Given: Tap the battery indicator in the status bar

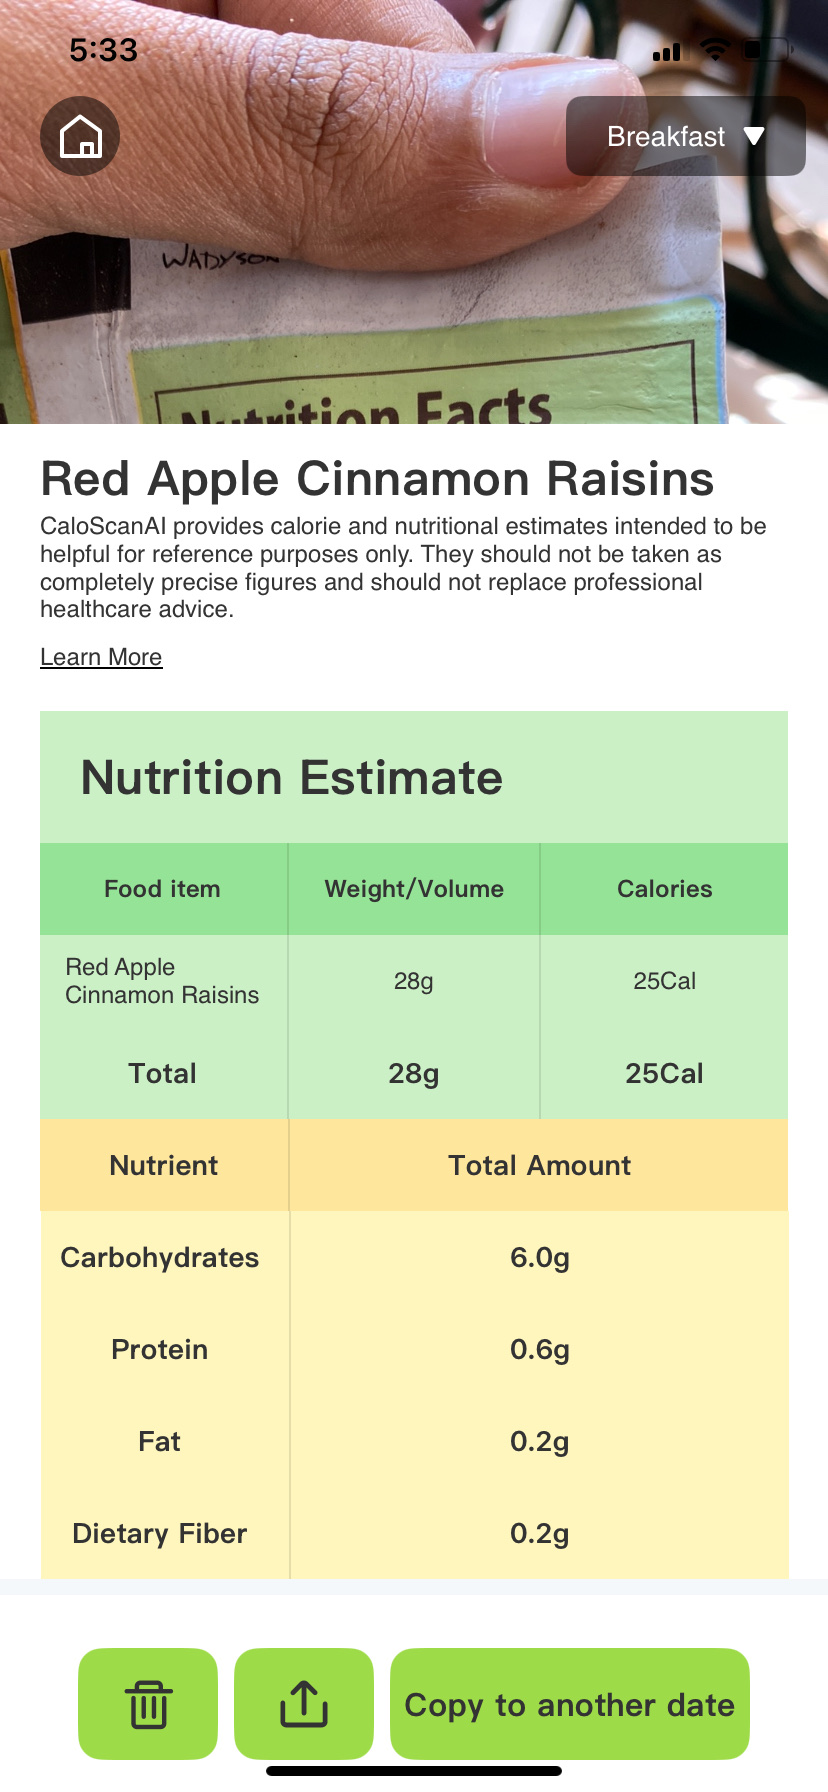Looking at the screenshot, I should click(x=763, y=50).
